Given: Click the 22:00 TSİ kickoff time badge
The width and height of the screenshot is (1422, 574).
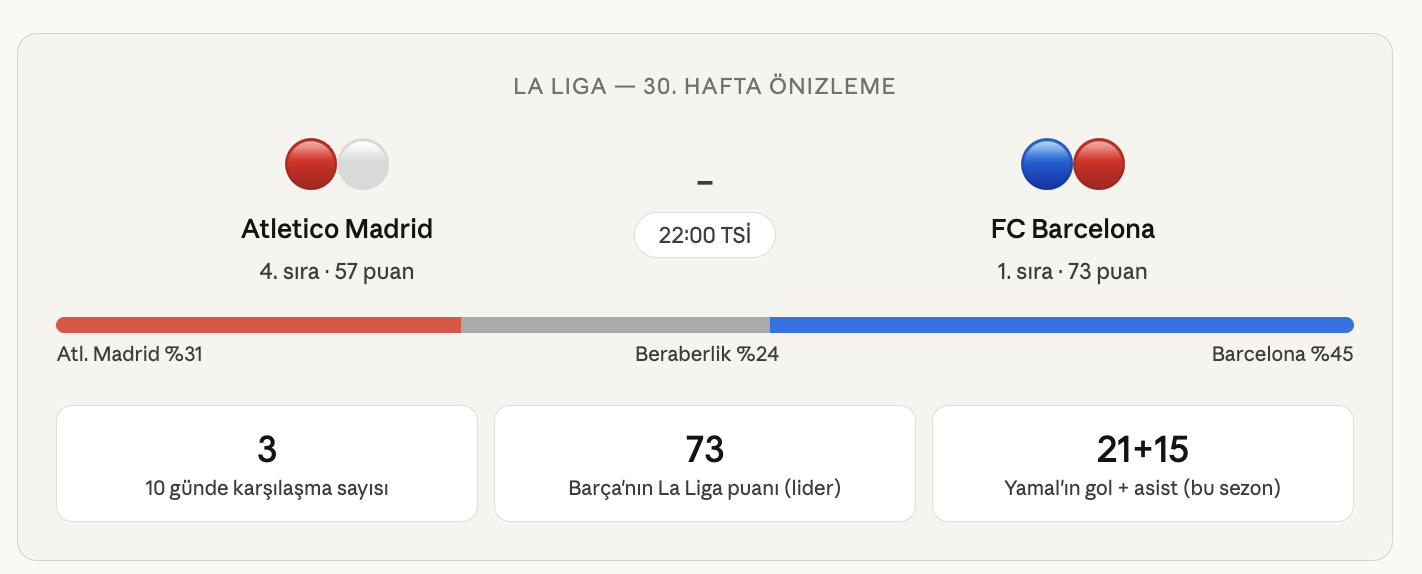Looking at the screenshot, I should point(704,236).
